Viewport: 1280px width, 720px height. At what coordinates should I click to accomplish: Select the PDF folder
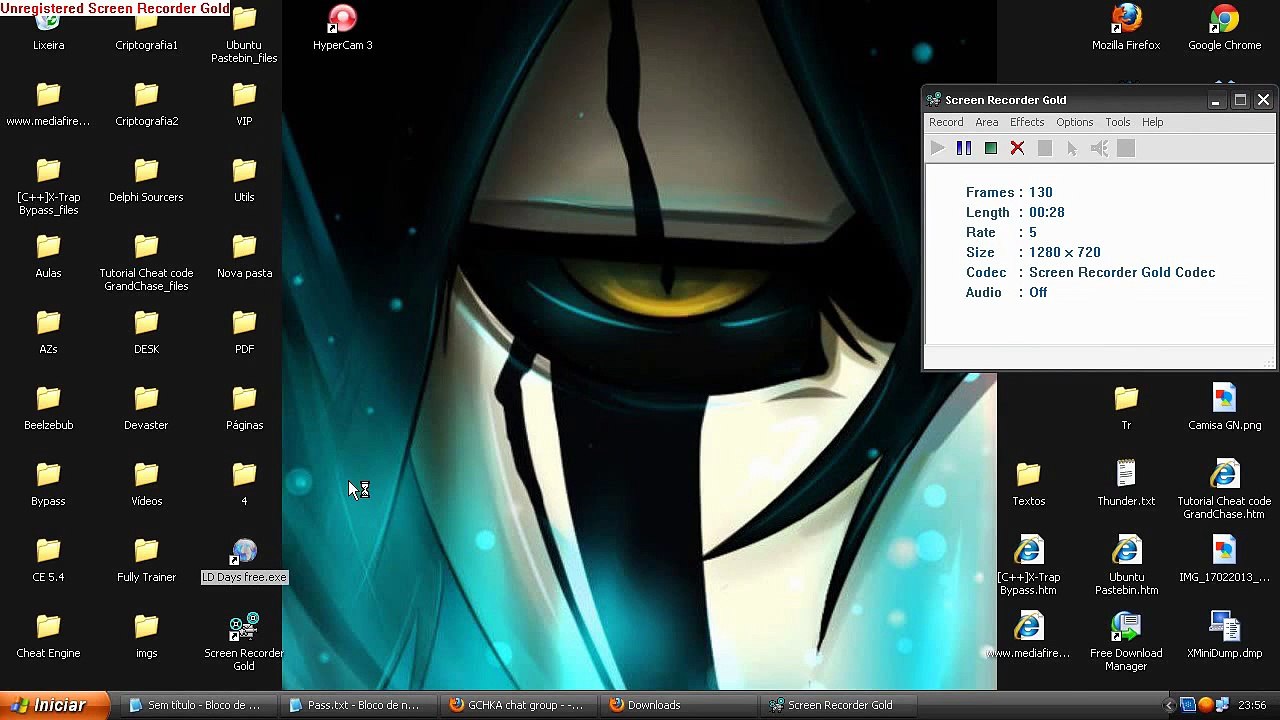click(244, 332)
